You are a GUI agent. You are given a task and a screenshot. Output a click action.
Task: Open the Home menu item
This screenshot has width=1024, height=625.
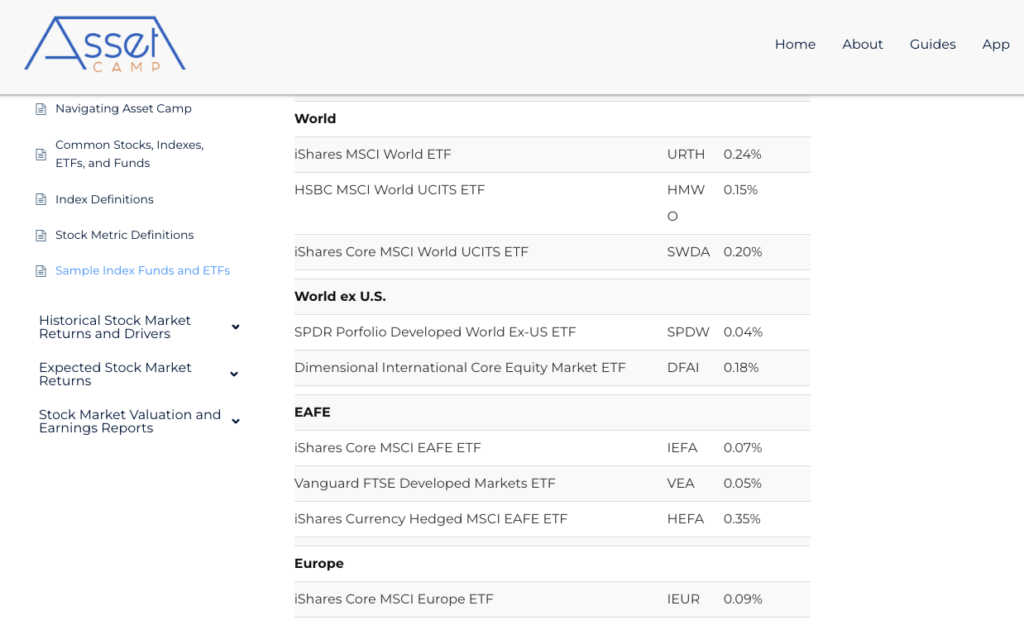[795, 44]
